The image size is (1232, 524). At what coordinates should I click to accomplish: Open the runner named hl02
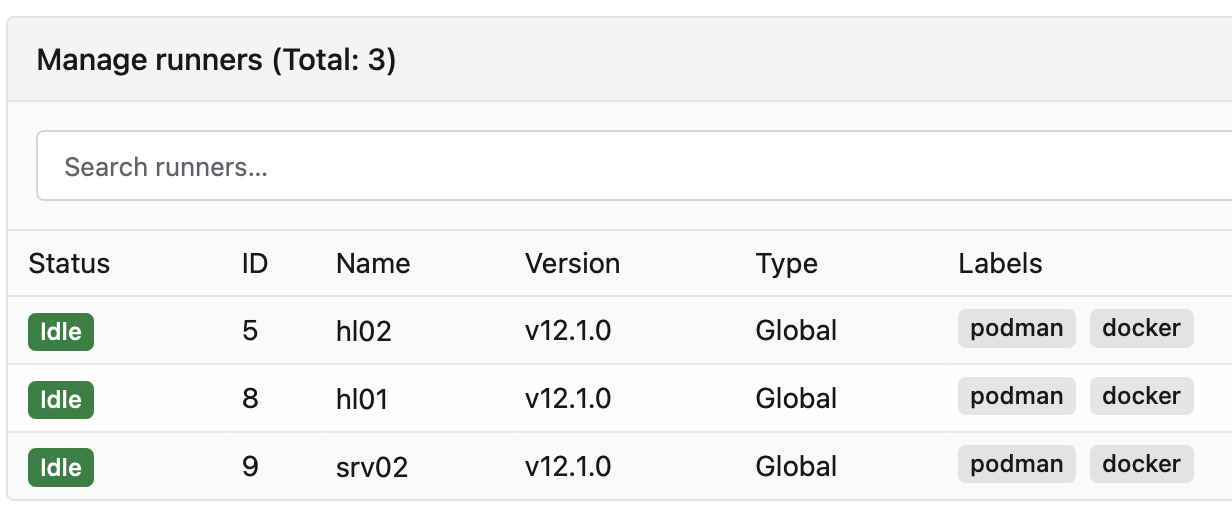[x=363, y=331]
